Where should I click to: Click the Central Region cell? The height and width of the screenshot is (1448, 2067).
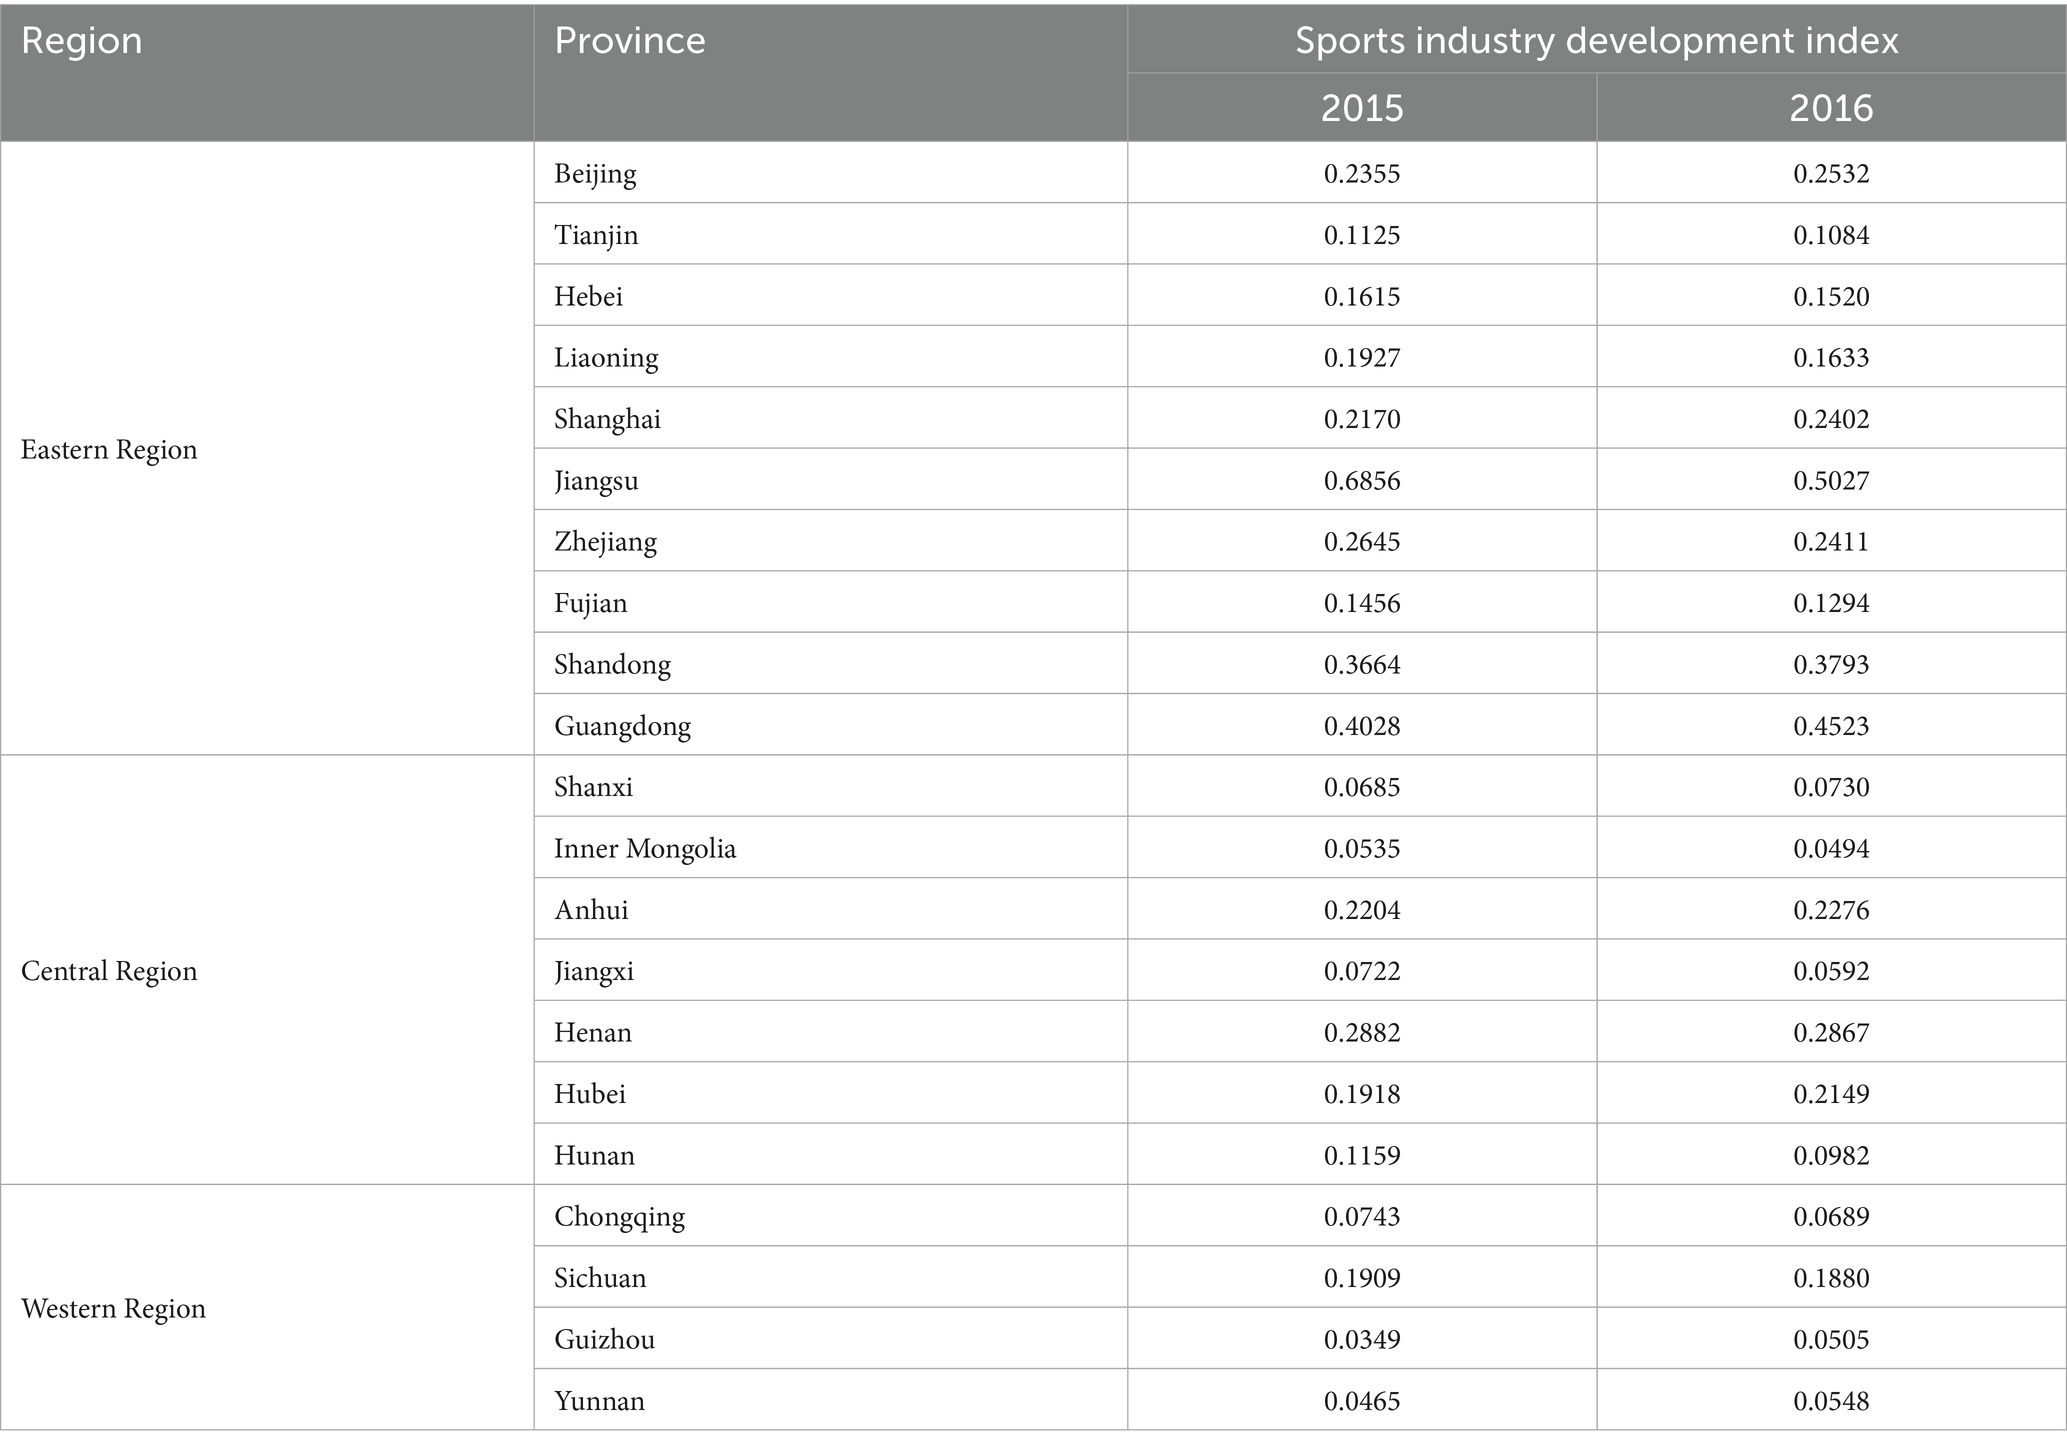coord(109,971)
